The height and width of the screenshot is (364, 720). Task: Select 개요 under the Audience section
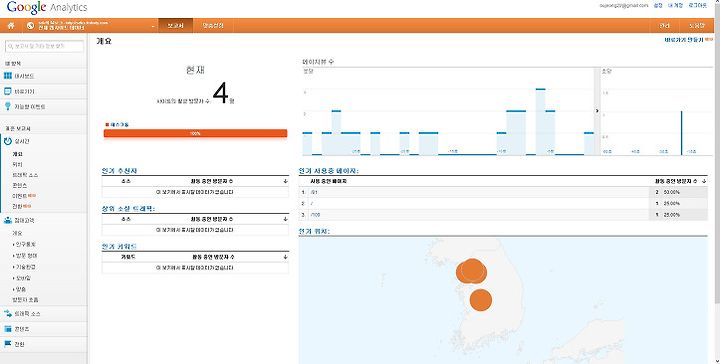click(x=17, y=233)
